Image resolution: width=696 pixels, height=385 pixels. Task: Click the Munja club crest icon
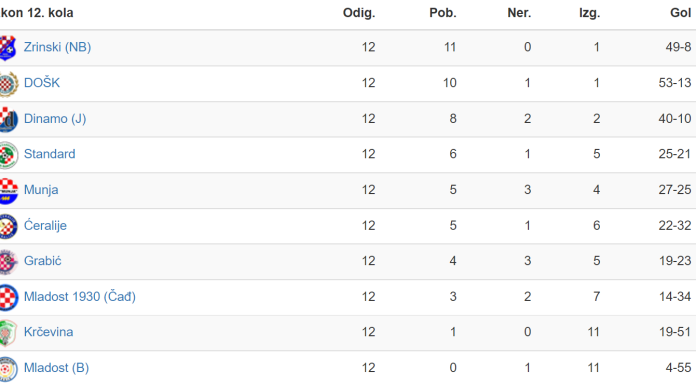pos(8,191)
